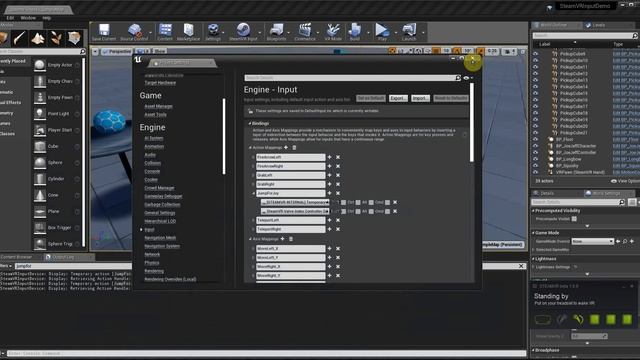
Task: Select the Cube actor icon in Modes
Action: (40, 146)
